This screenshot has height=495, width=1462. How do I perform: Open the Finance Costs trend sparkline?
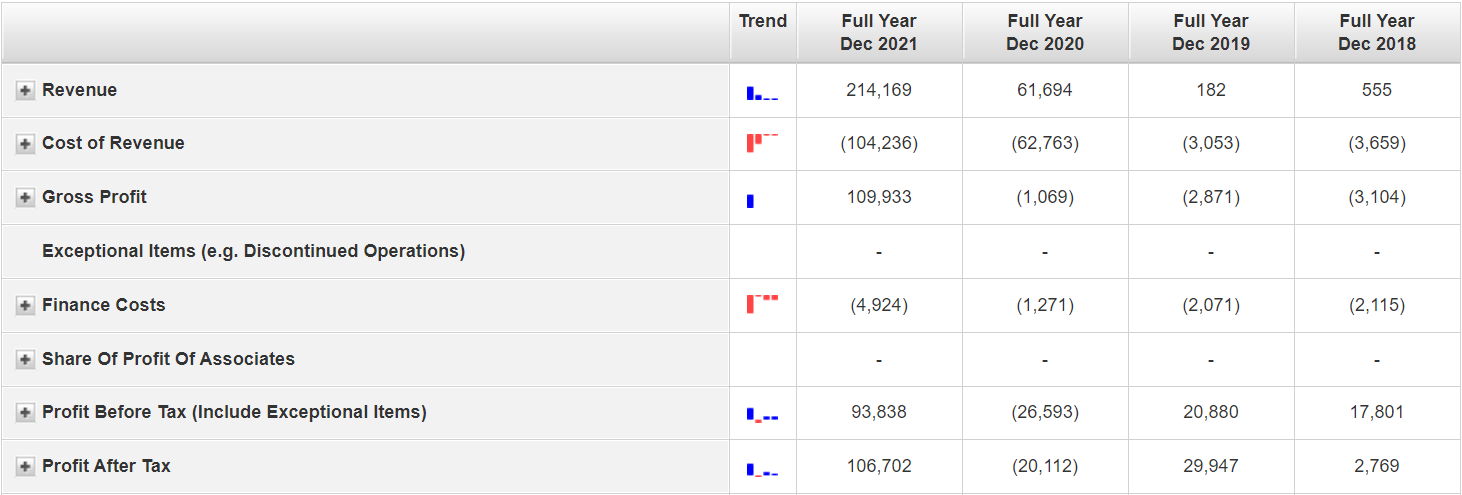tap(762, 303)
